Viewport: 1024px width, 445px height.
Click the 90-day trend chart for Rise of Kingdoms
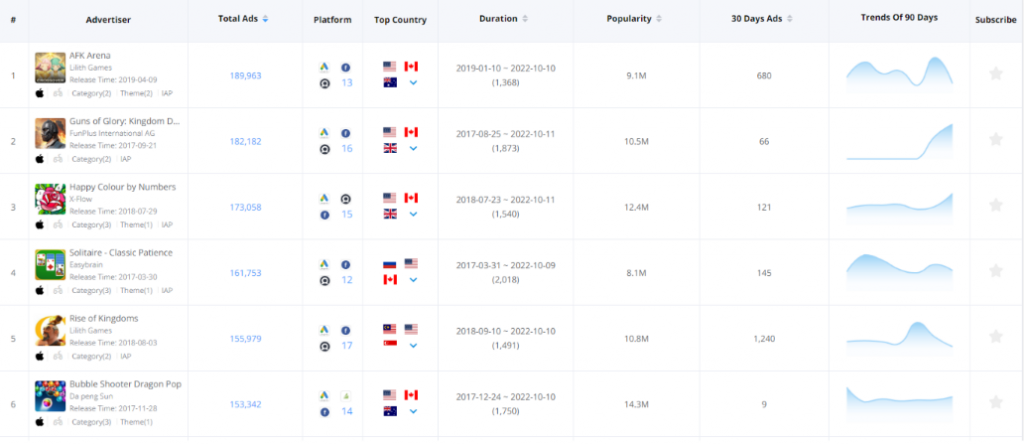point(899,336)
